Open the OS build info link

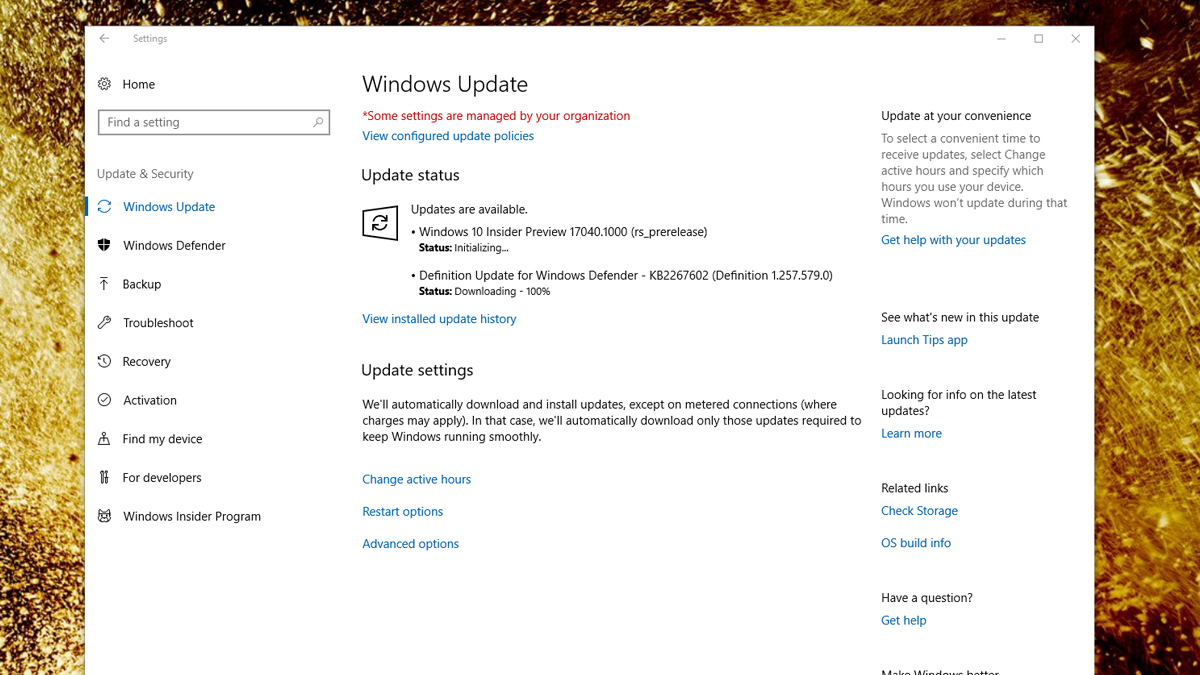pos(915,543)
